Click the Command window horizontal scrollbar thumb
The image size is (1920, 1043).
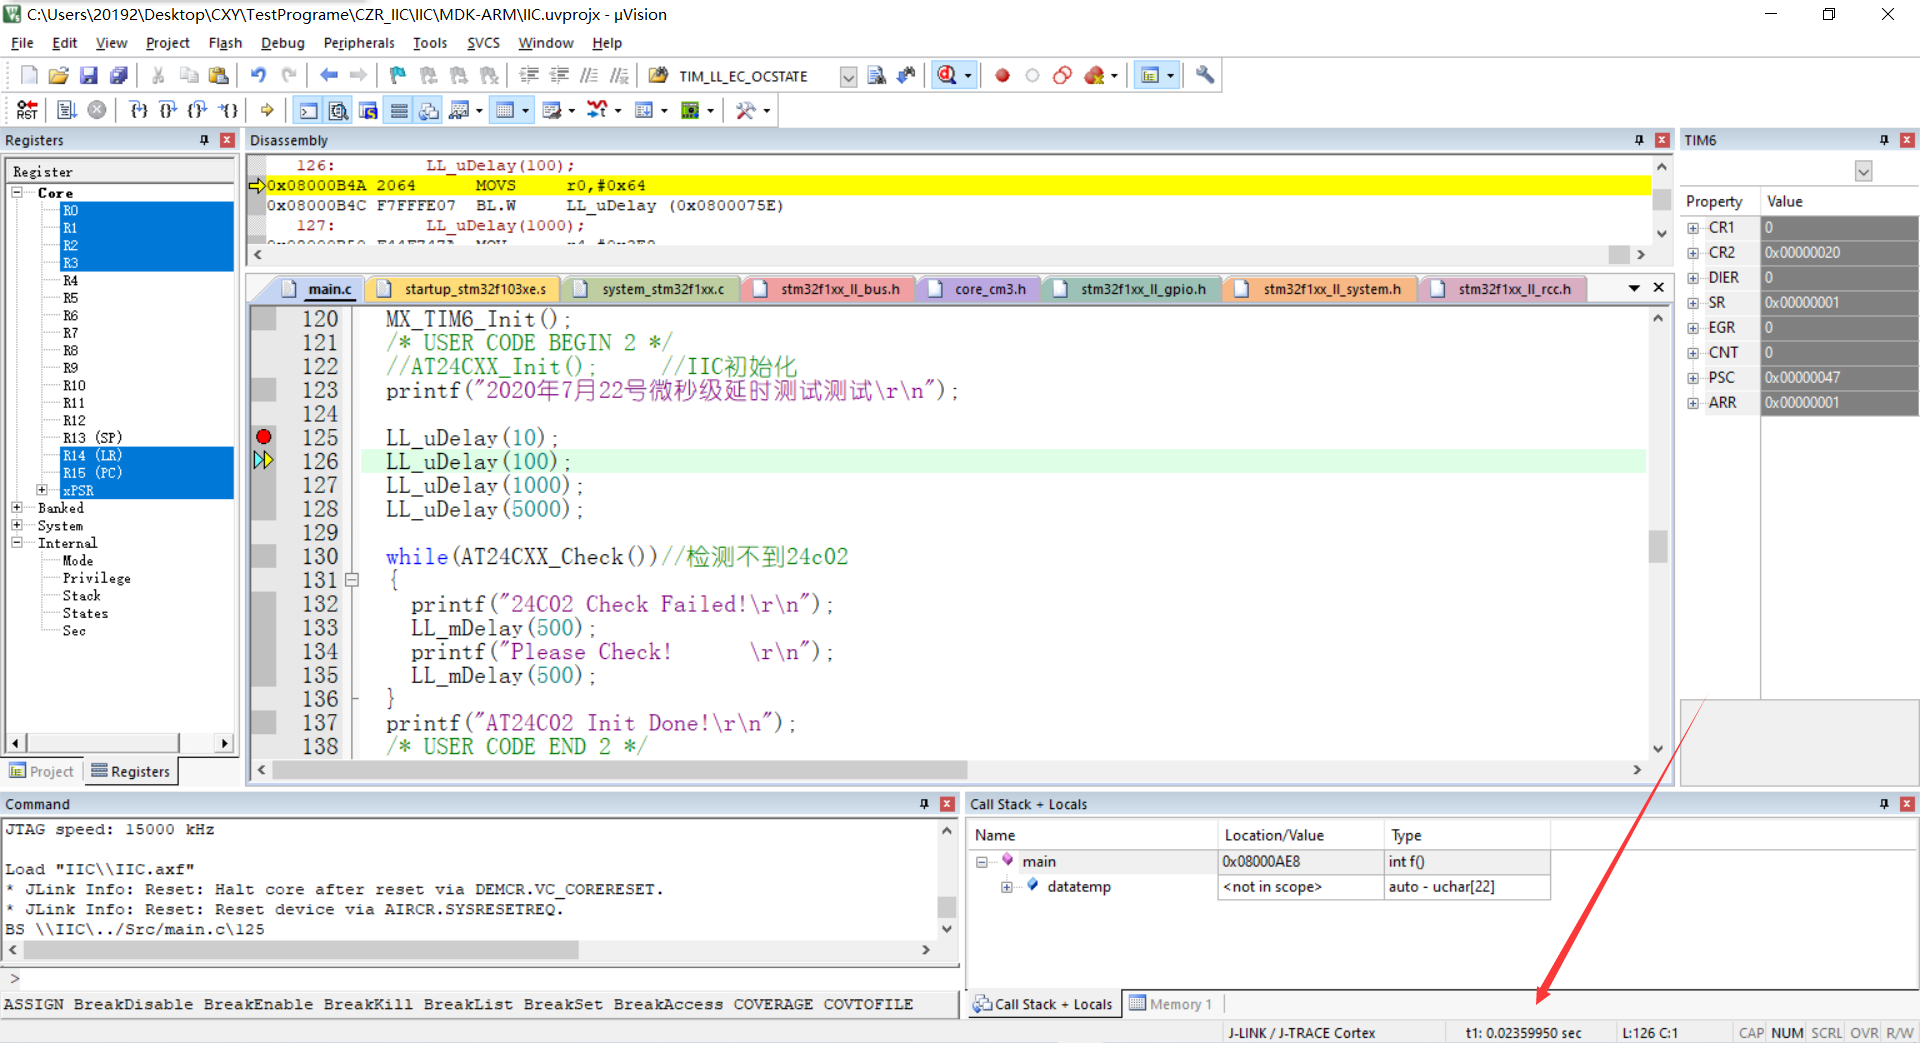[300, 950]
